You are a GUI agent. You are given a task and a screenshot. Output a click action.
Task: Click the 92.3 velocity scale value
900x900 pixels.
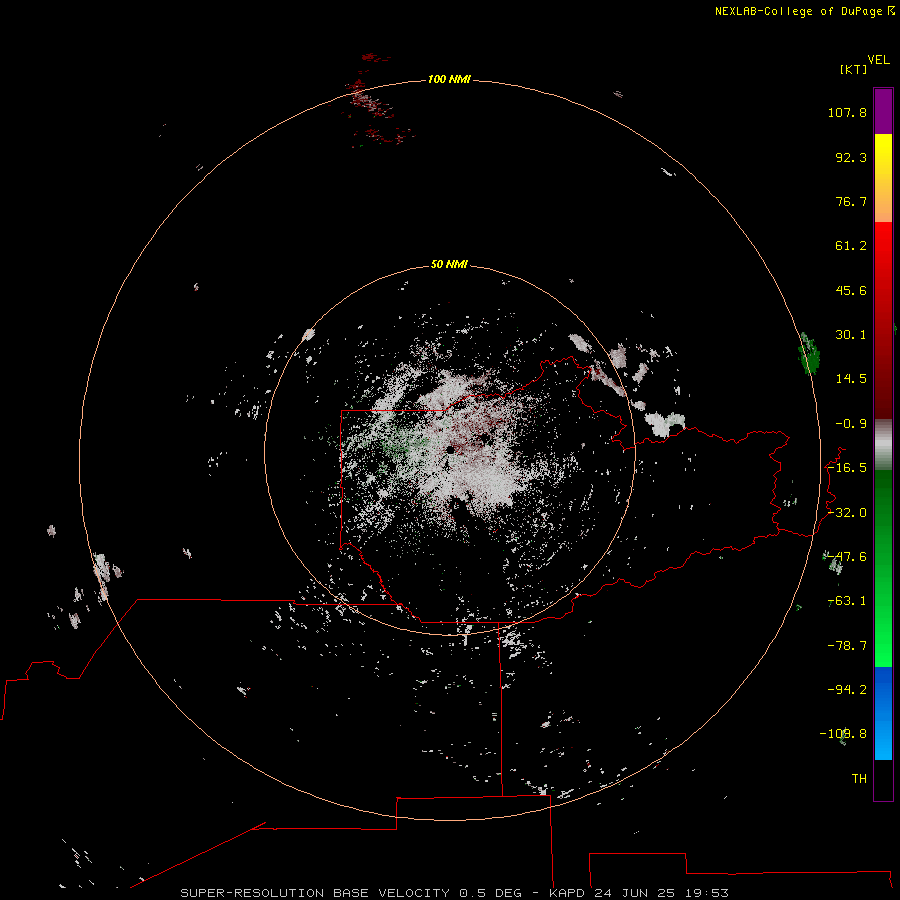[x=851, y=157]
